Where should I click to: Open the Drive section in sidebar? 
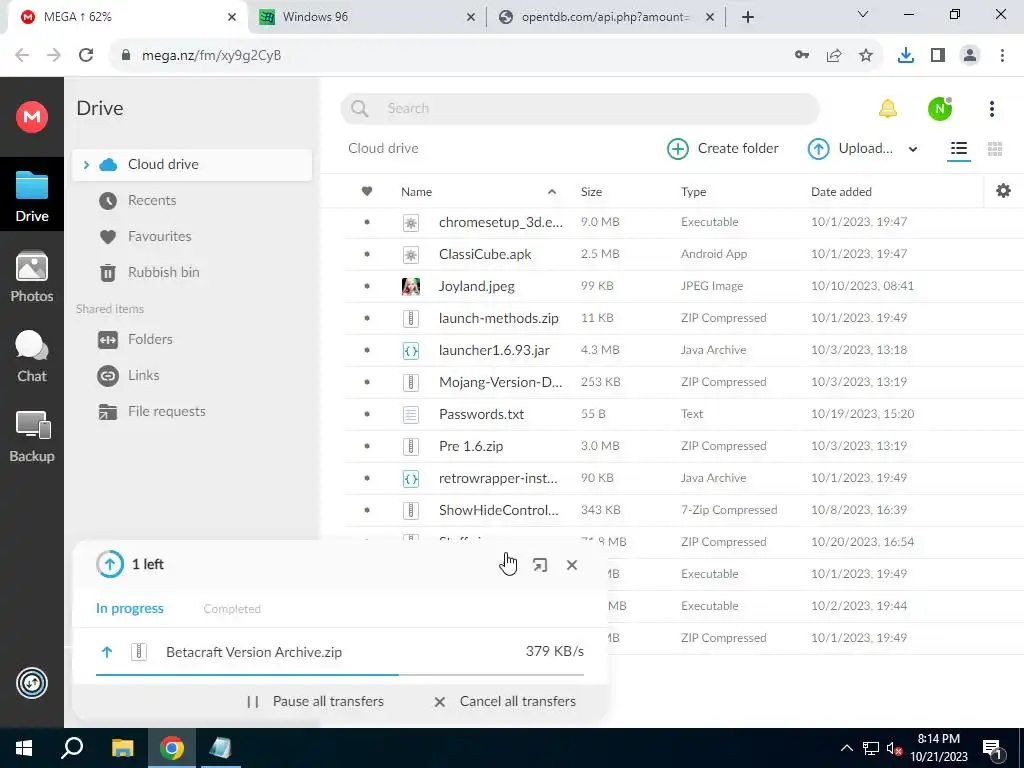click(x=31, y=195)
